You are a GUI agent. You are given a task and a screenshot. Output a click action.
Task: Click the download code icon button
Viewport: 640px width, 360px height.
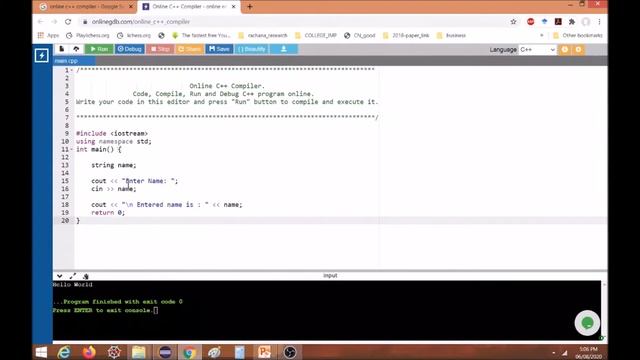284,49
